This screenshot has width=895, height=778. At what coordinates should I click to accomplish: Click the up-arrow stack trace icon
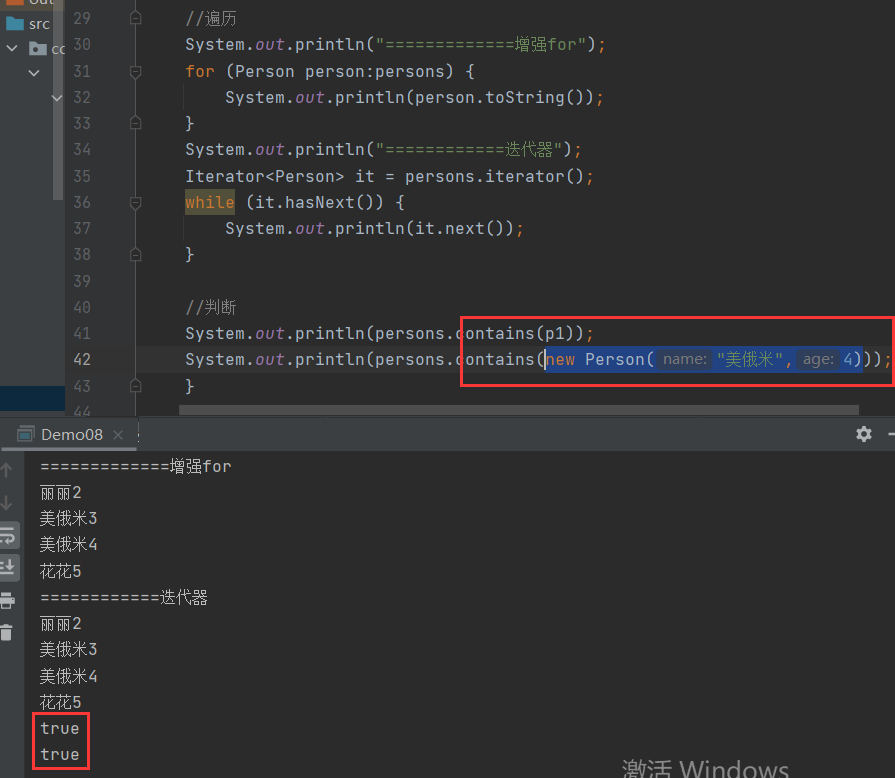click(6, 470)
